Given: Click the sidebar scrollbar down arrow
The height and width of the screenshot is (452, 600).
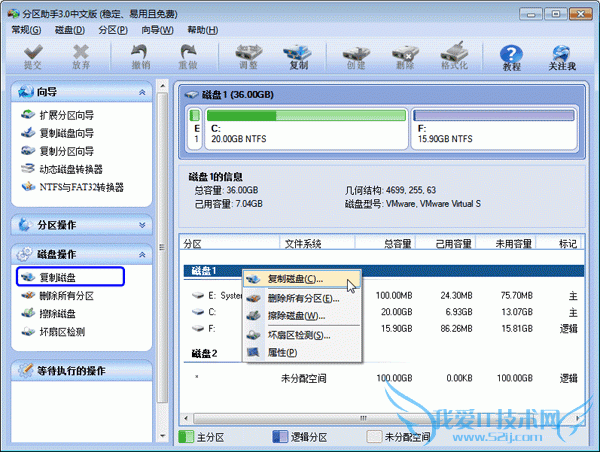Looking at the screenshot, I should click(163, 436).
